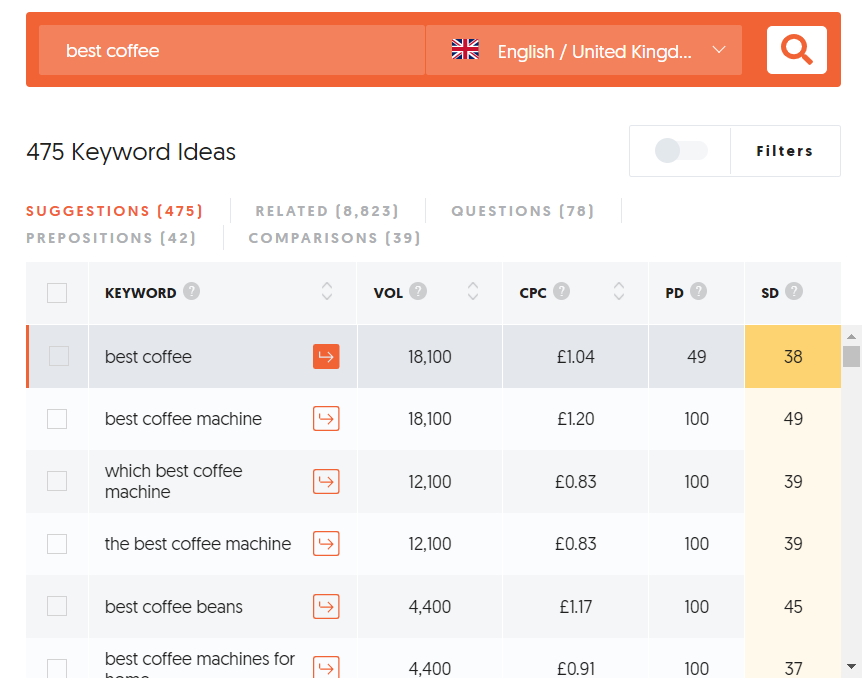Tick checkbox for best coffee machine row
Image resolution: width=866 pixels, height=681 pixels.
57,419
